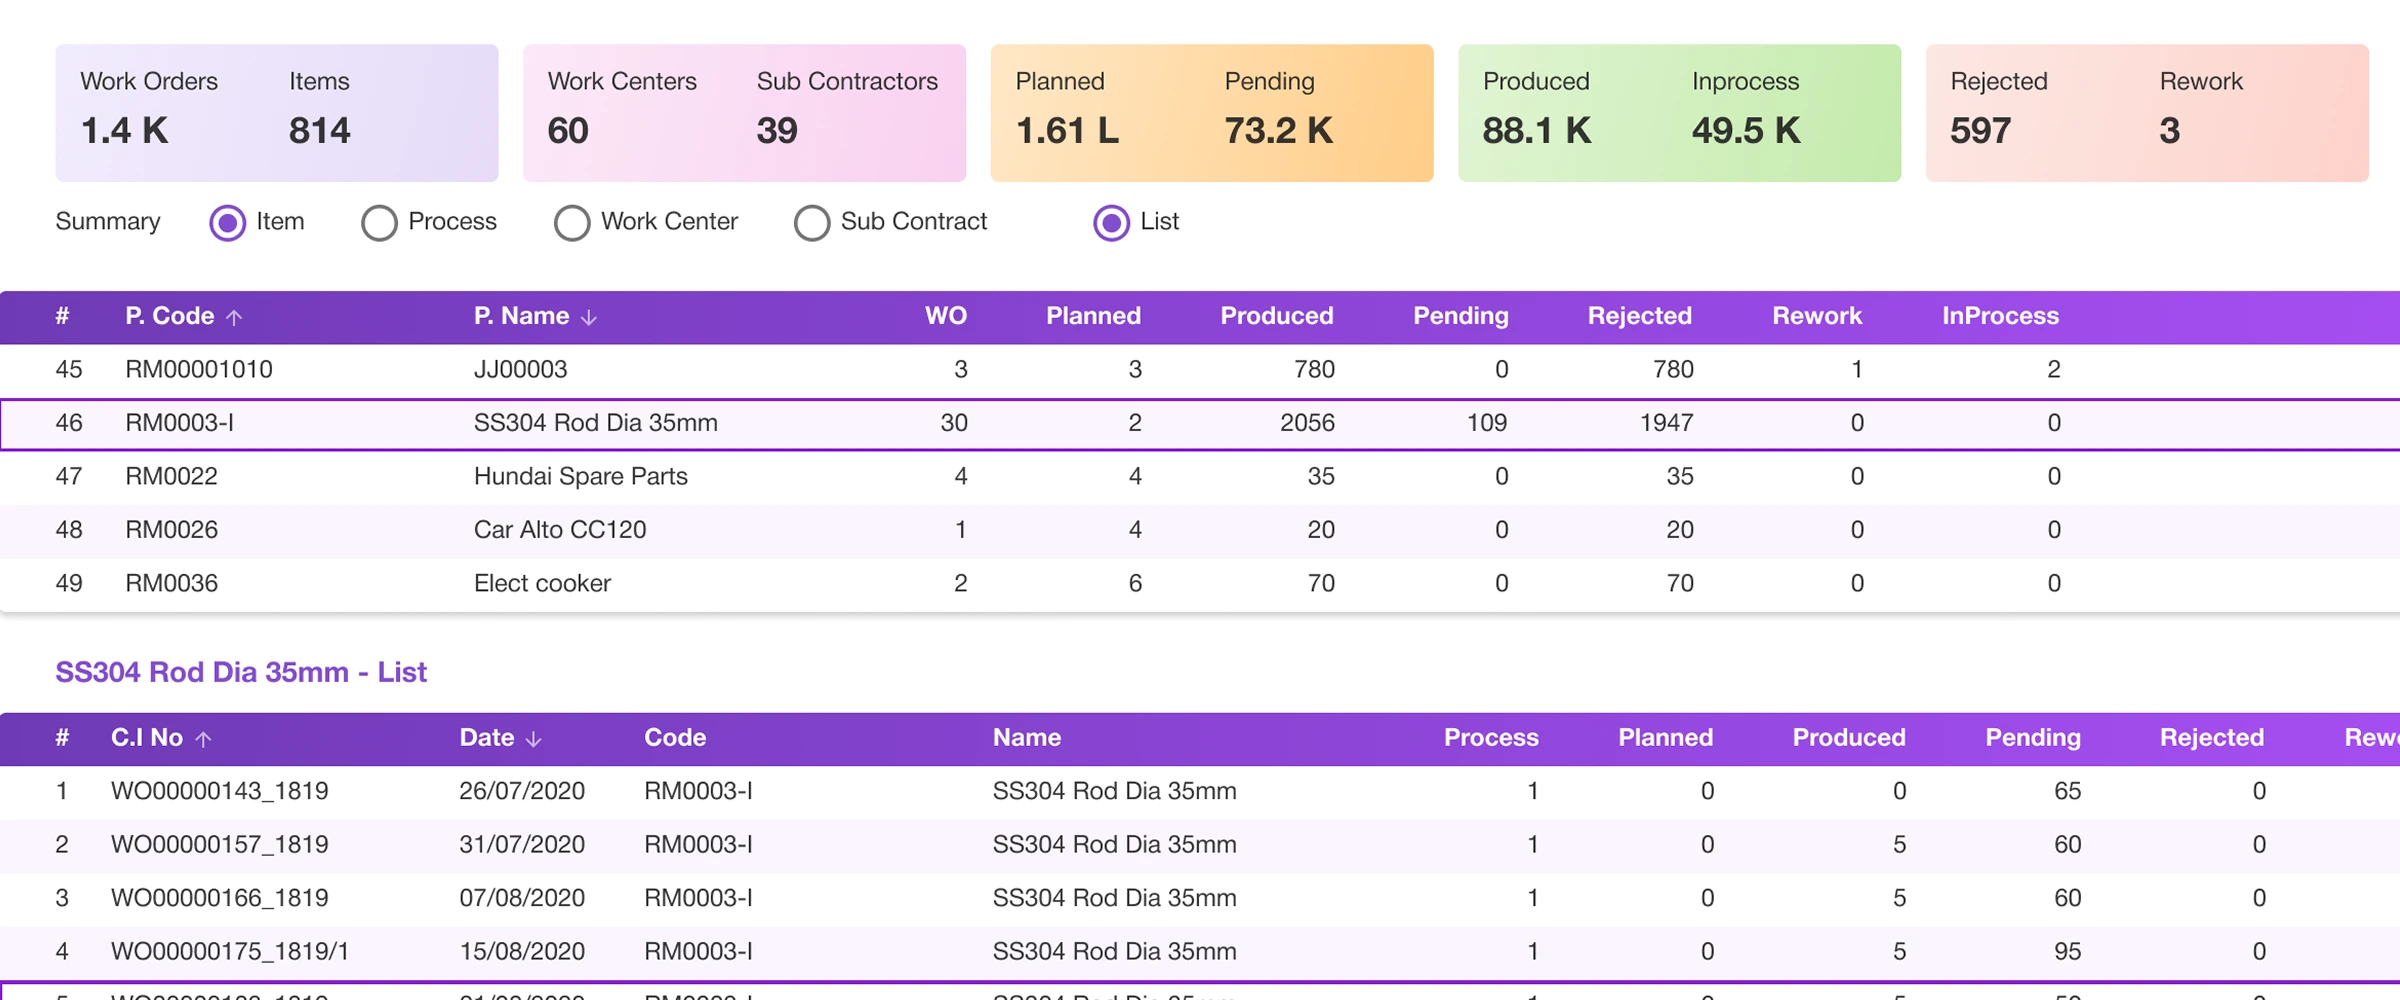Open the Work Orders and Items card
This screenshot has width=2400, height=1000.
coord(276,113)
